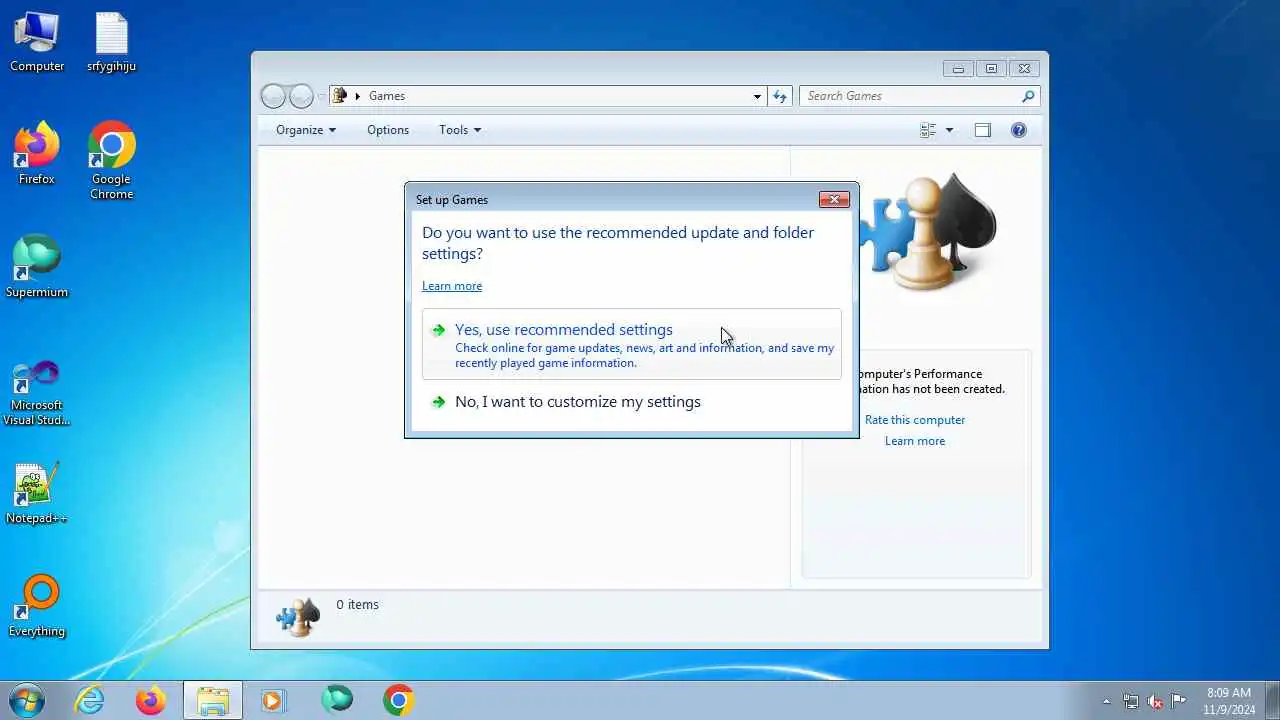The image size is (1280, 720).
Task: Open the view options dropdown arrow
Action: click(949, 130)
